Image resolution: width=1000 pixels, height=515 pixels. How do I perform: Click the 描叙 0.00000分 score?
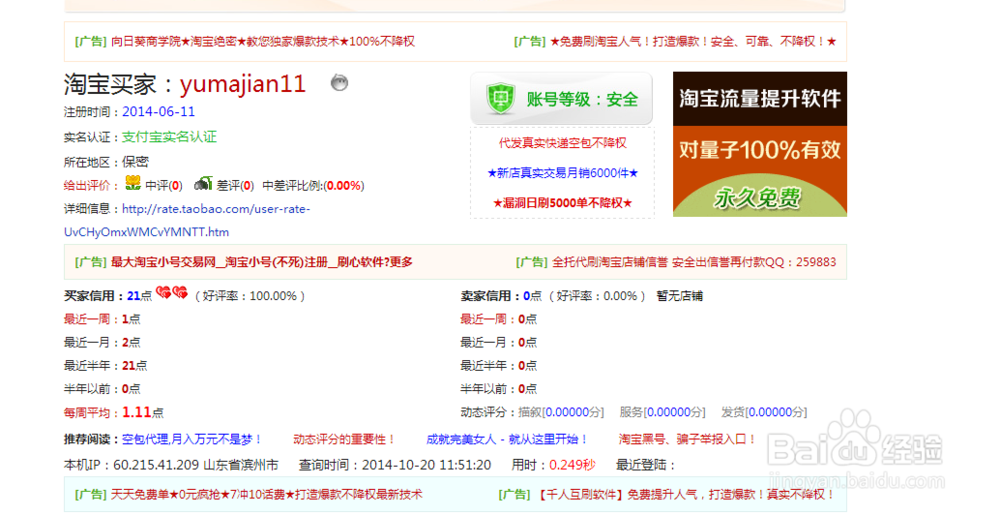coord(561,412)
